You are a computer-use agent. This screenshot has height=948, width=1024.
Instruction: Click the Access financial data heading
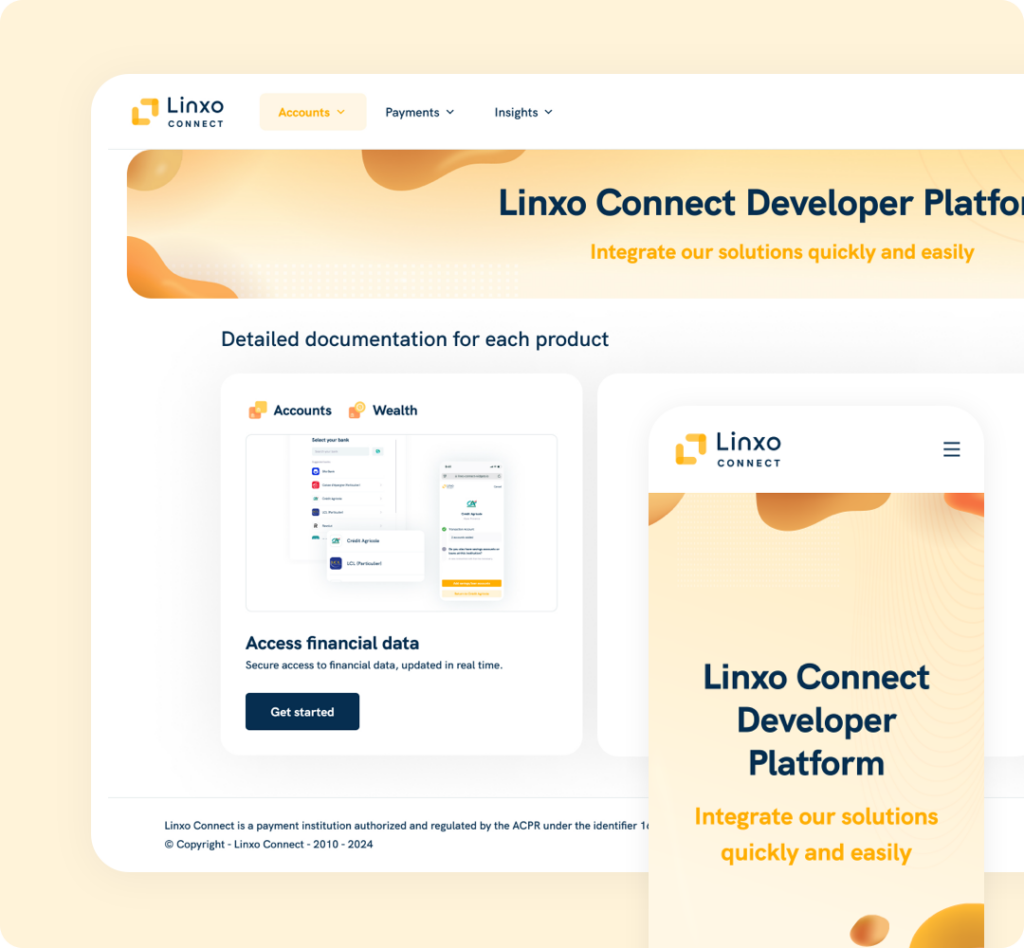pyautogui.click(x=332, y=643)
